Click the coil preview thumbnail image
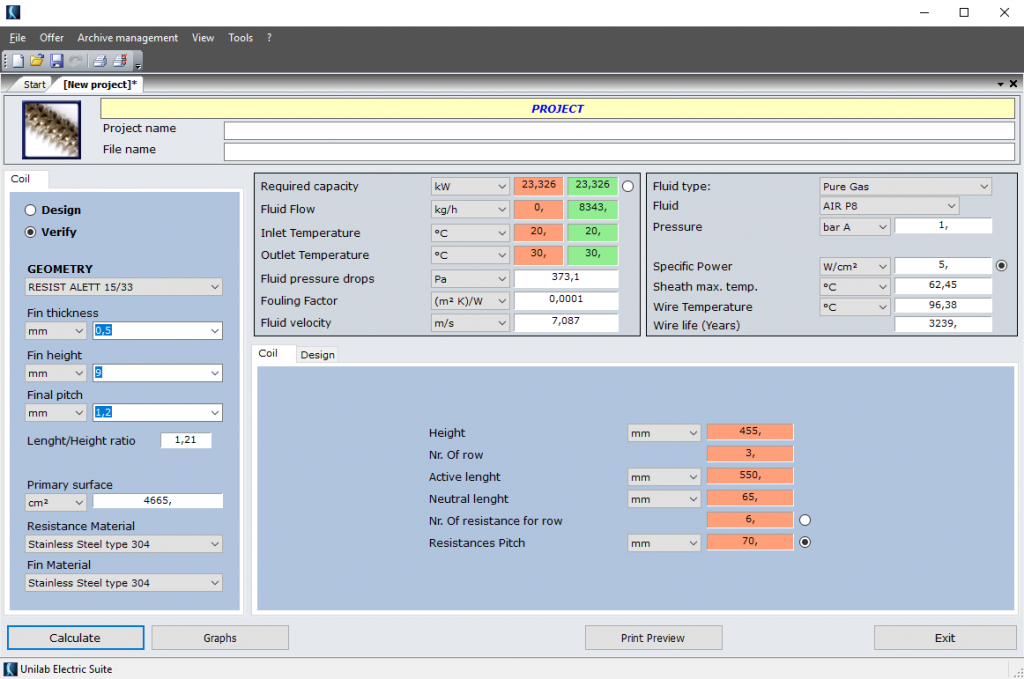Image resolution: width=1024 pixels, height=679 pixels. [51, 129]
